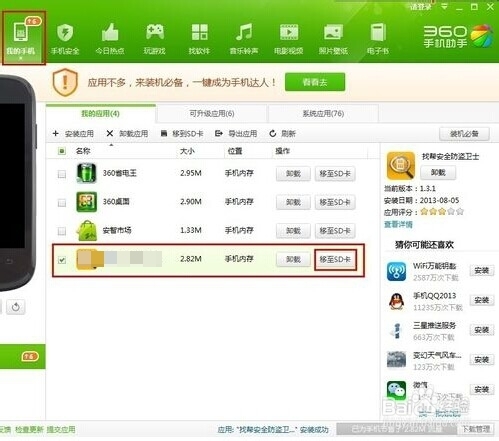Move 360桌面 to SD card
Image resolution: width=499 pixels, height=441 pixels.
(335, 202)
